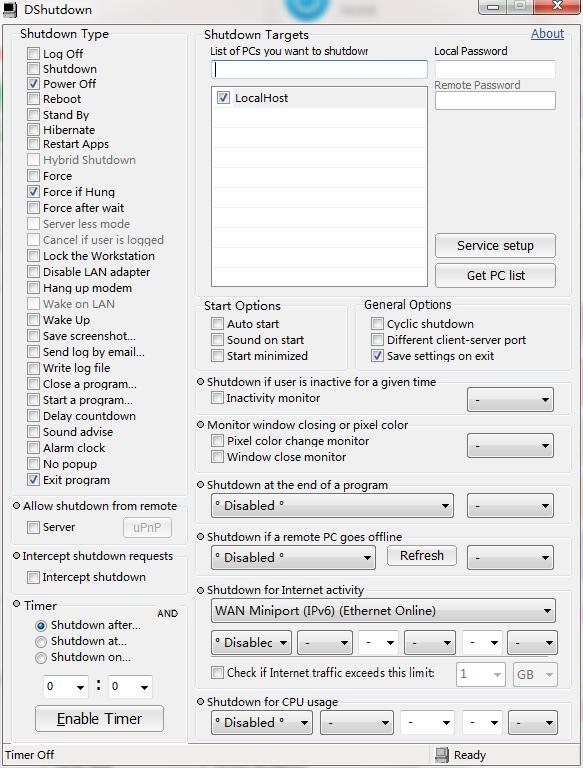Enable the Wake Up checkbox
The width and height of the screenshot is (583, 768).
coord(33,320)
